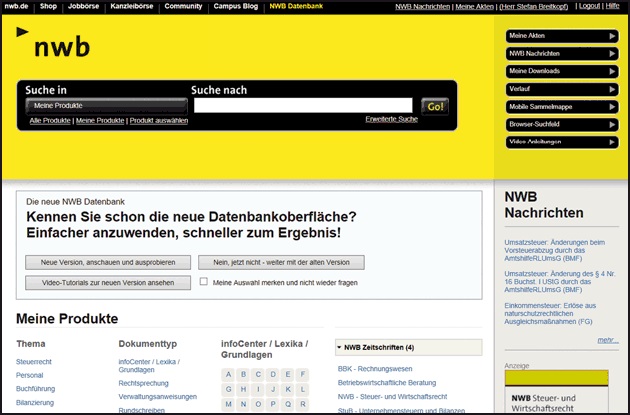Click the Logout link
The height and width of the screenshot is (415, 630).
589,6
